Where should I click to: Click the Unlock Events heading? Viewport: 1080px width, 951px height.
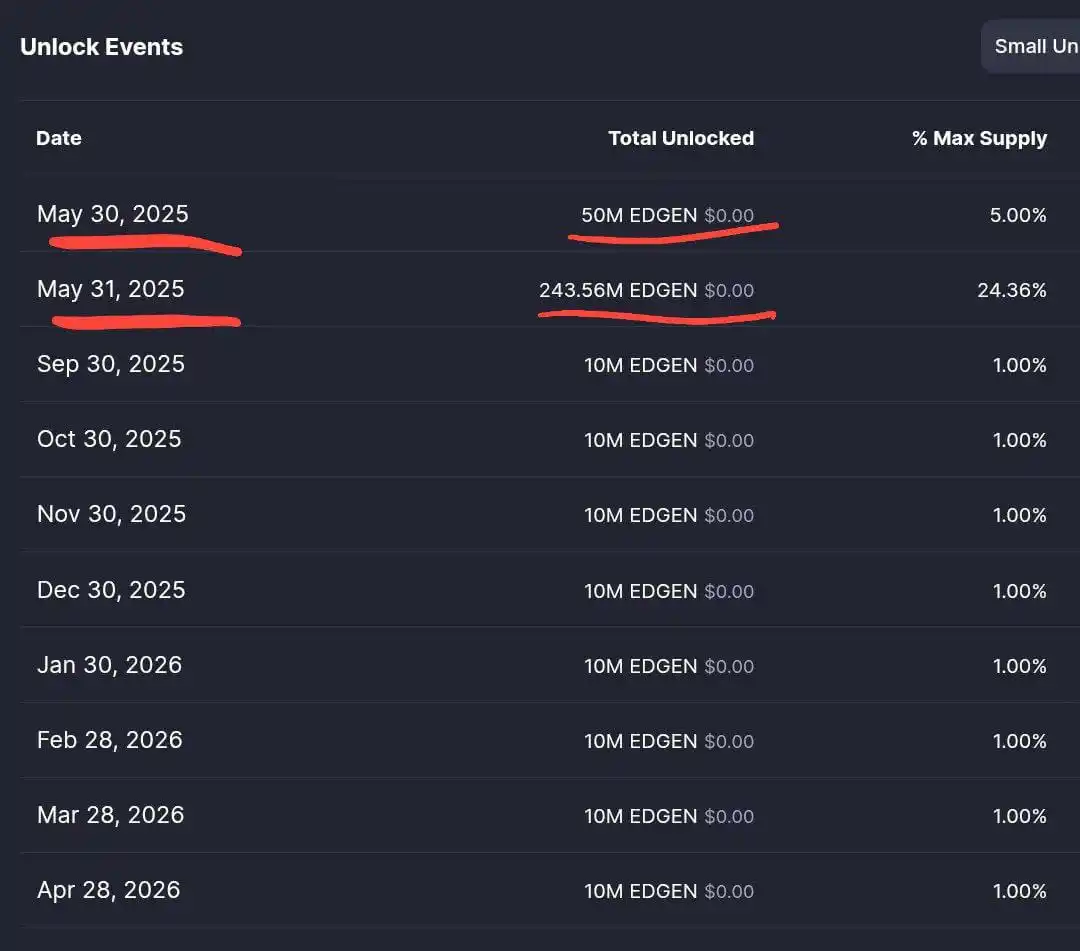pos(101,47)
